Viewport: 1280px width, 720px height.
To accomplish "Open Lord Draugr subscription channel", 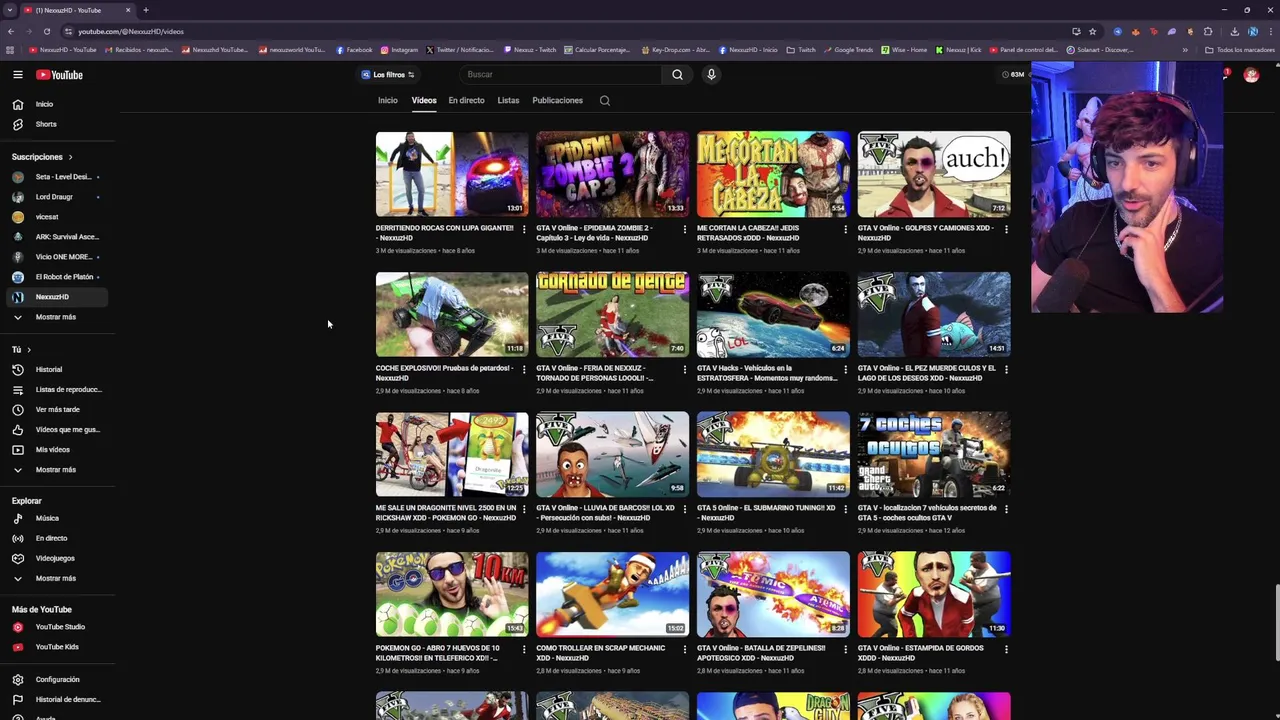I will coord(58,197).
